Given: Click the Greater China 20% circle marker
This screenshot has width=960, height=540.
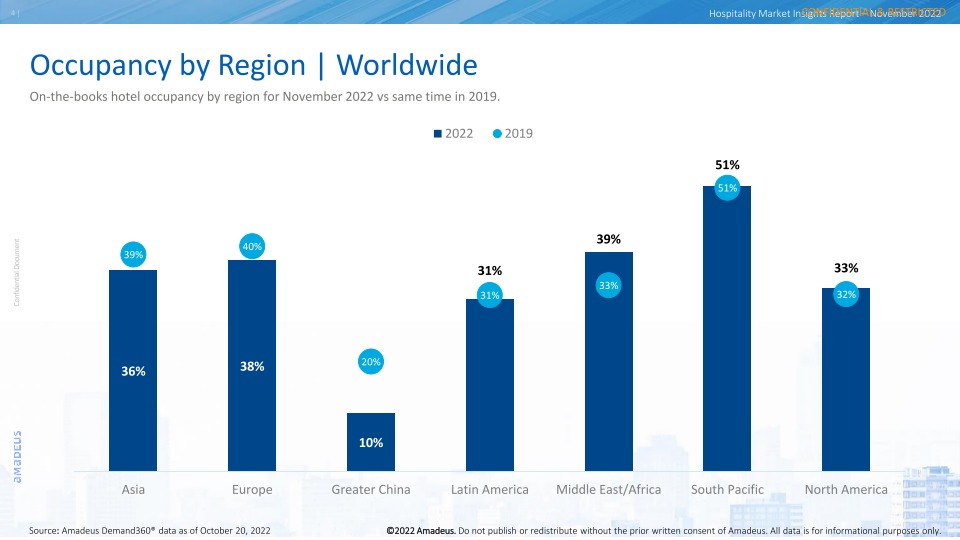Looking at the screenshot, I should point(370,362).
